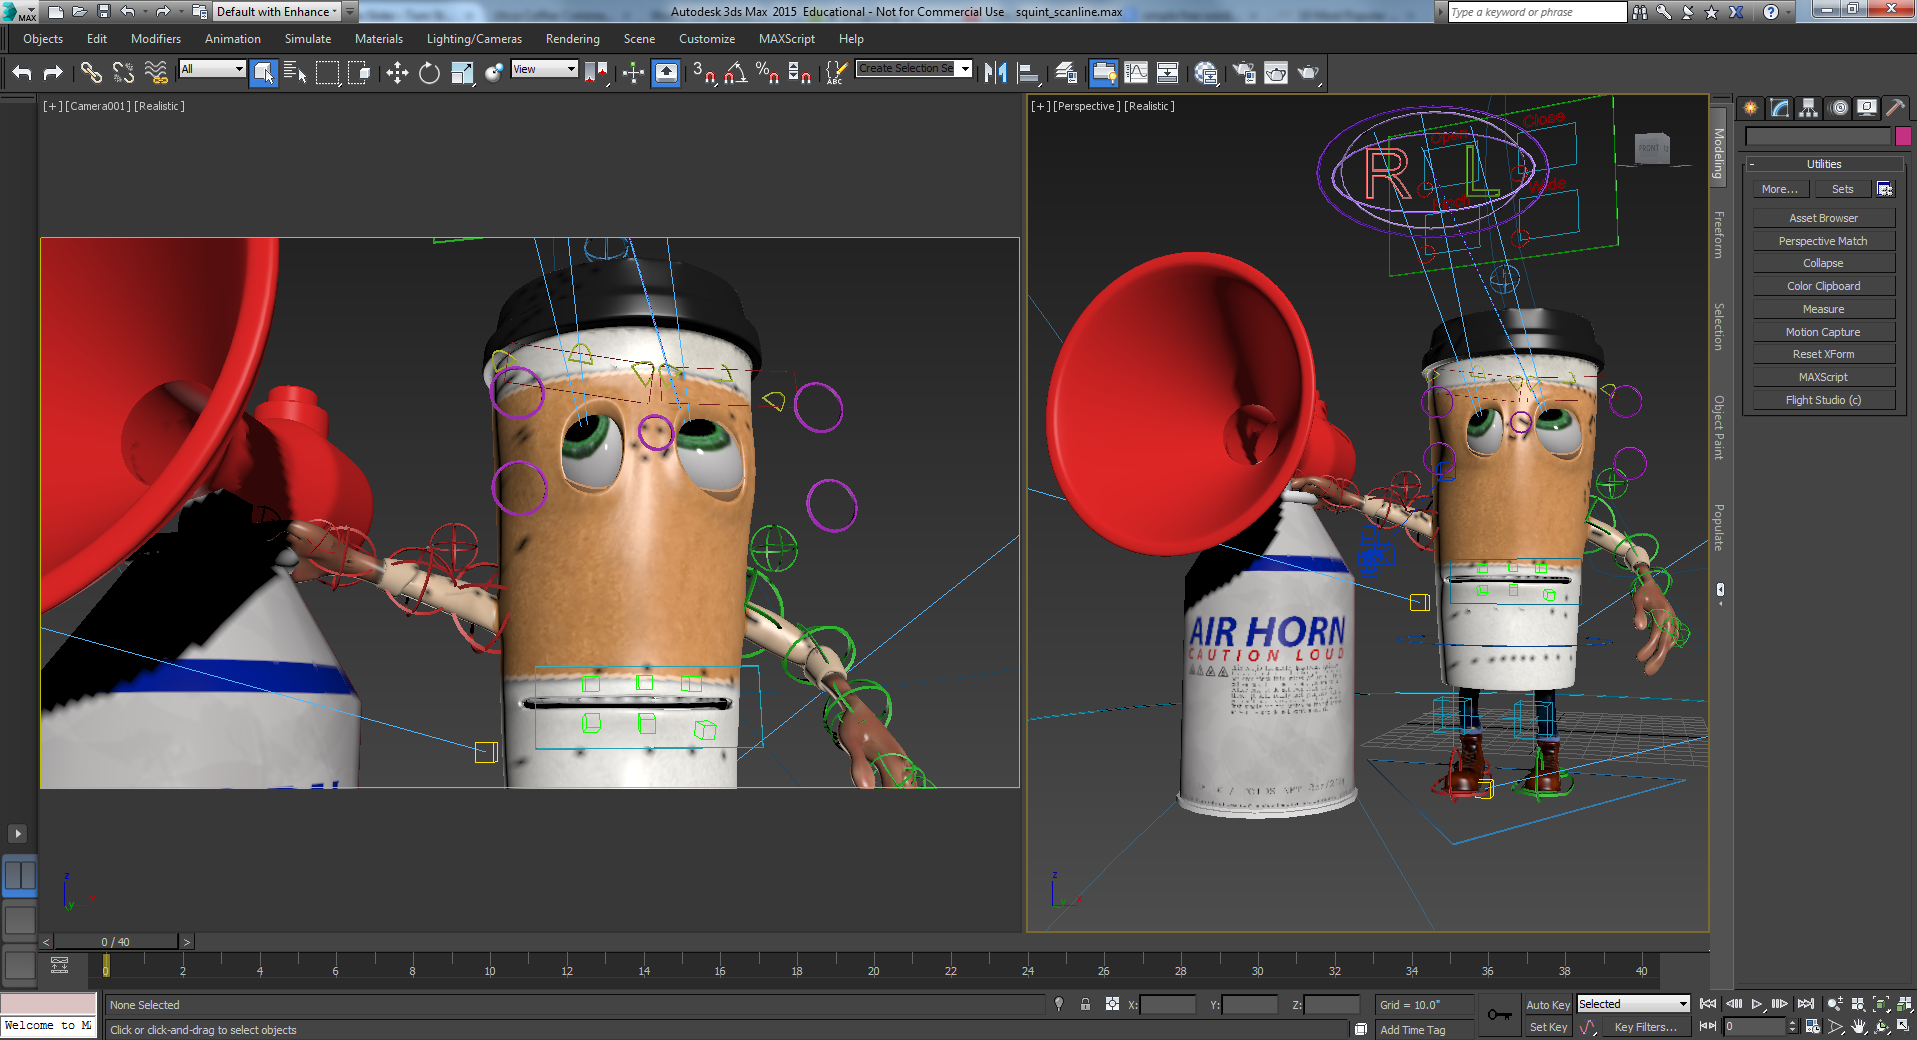
Task: Open the Mini Curve Editor icon
Action: point(60,965)
